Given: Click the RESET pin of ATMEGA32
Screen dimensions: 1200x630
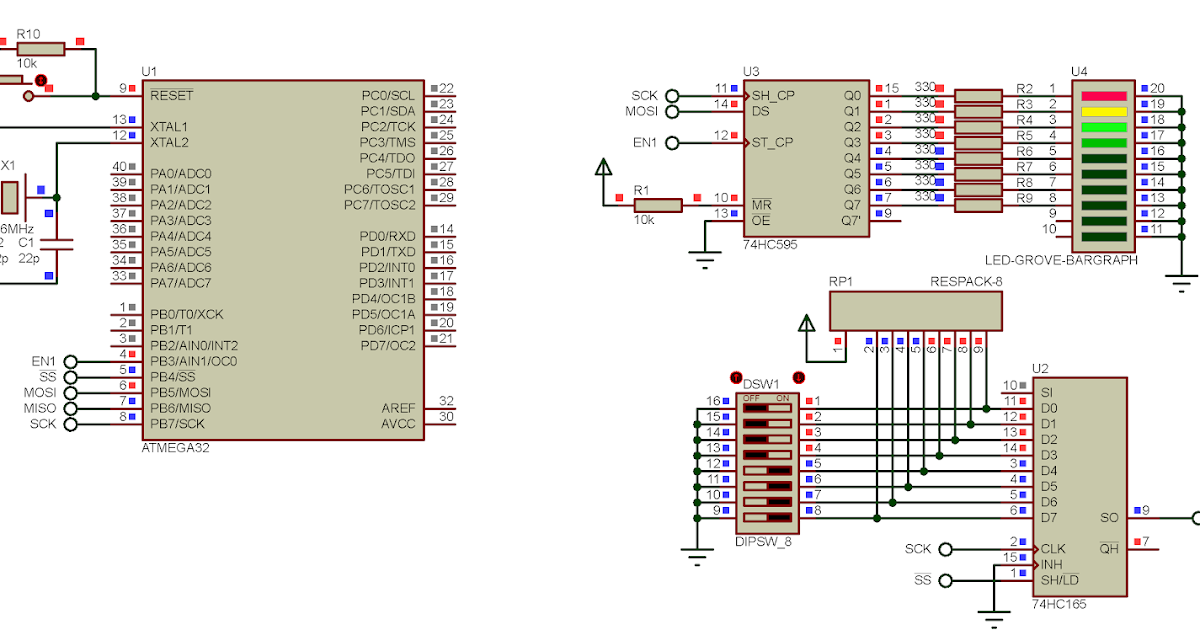Looking at the screenshot, I should pos(170,94).
